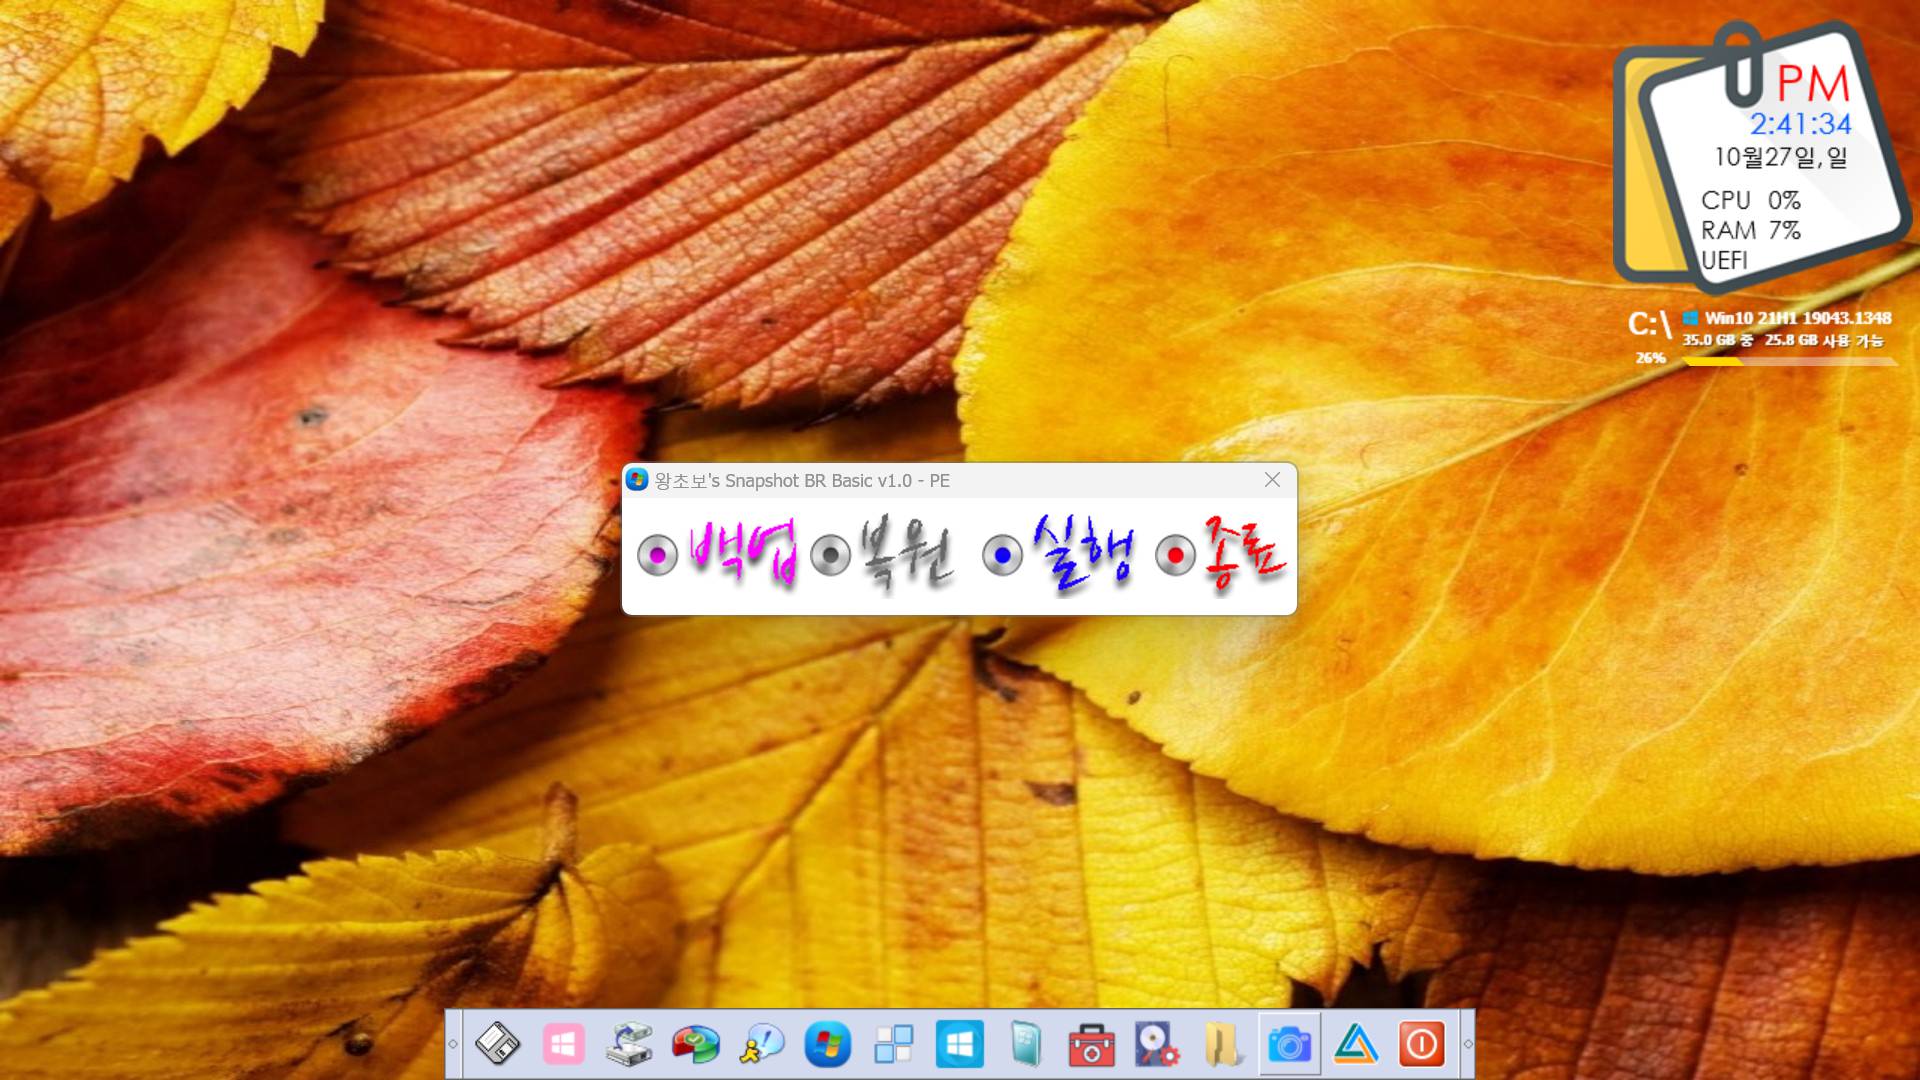Open the hard disk with gear icon
This screenshot has height=1080, width=1920.
[x=1157, y=1044]
